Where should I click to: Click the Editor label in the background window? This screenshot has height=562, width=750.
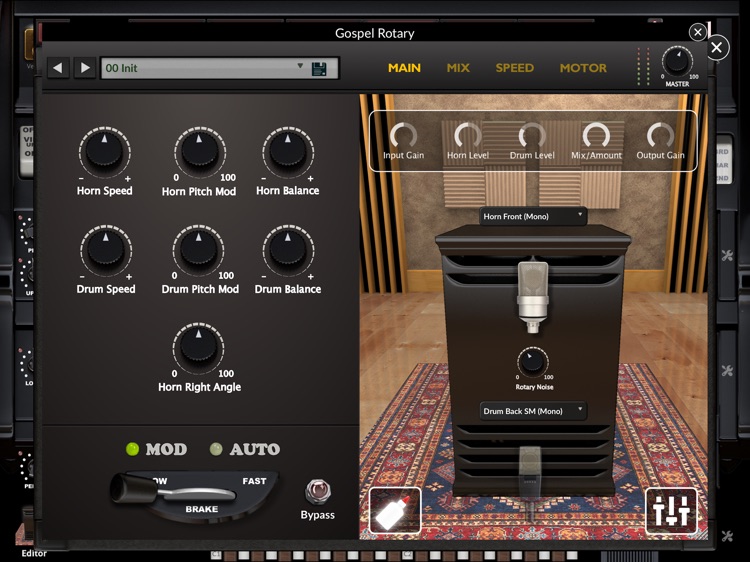(x=34, y=553)
